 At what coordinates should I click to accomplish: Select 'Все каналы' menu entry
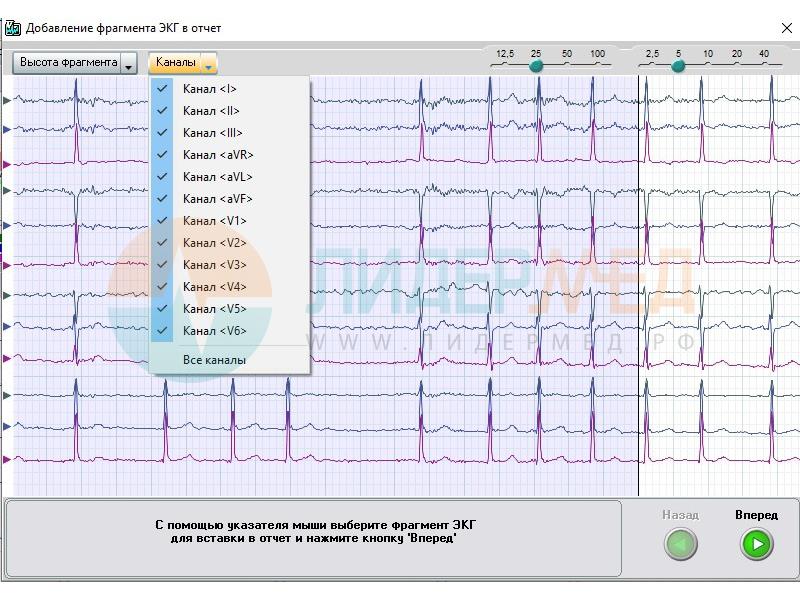[214, 360]
